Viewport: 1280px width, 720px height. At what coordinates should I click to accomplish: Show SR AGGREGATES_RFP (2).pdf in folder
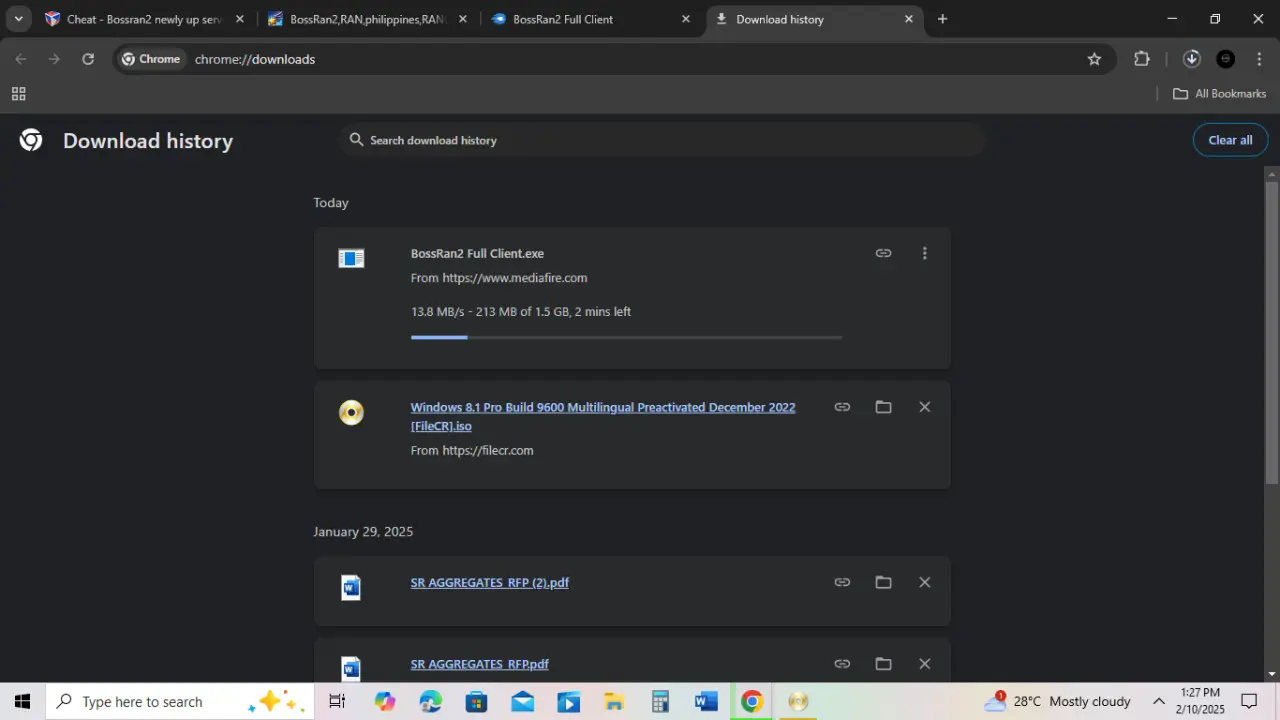tap(883, 582)
